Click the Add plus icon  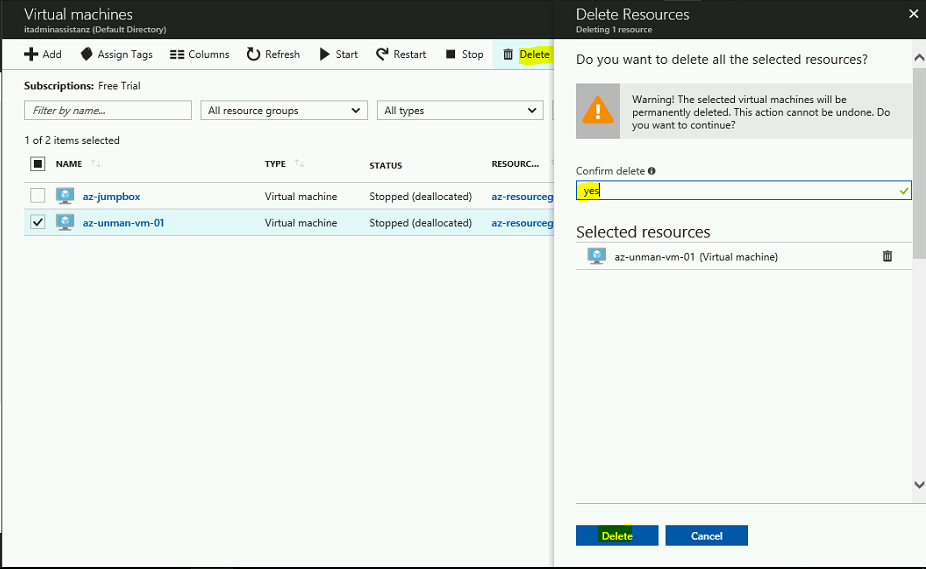(x=31, y=54)
